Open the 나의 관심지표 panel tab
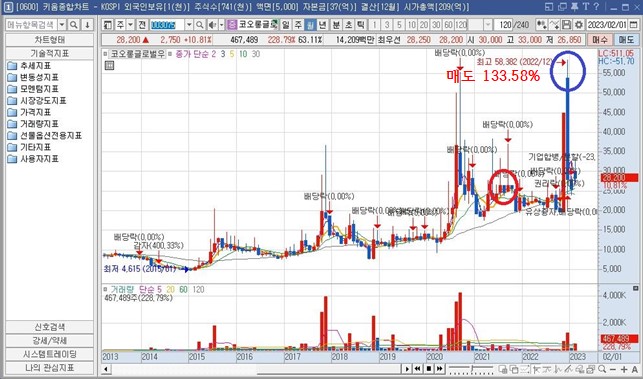 pos(50,368)
